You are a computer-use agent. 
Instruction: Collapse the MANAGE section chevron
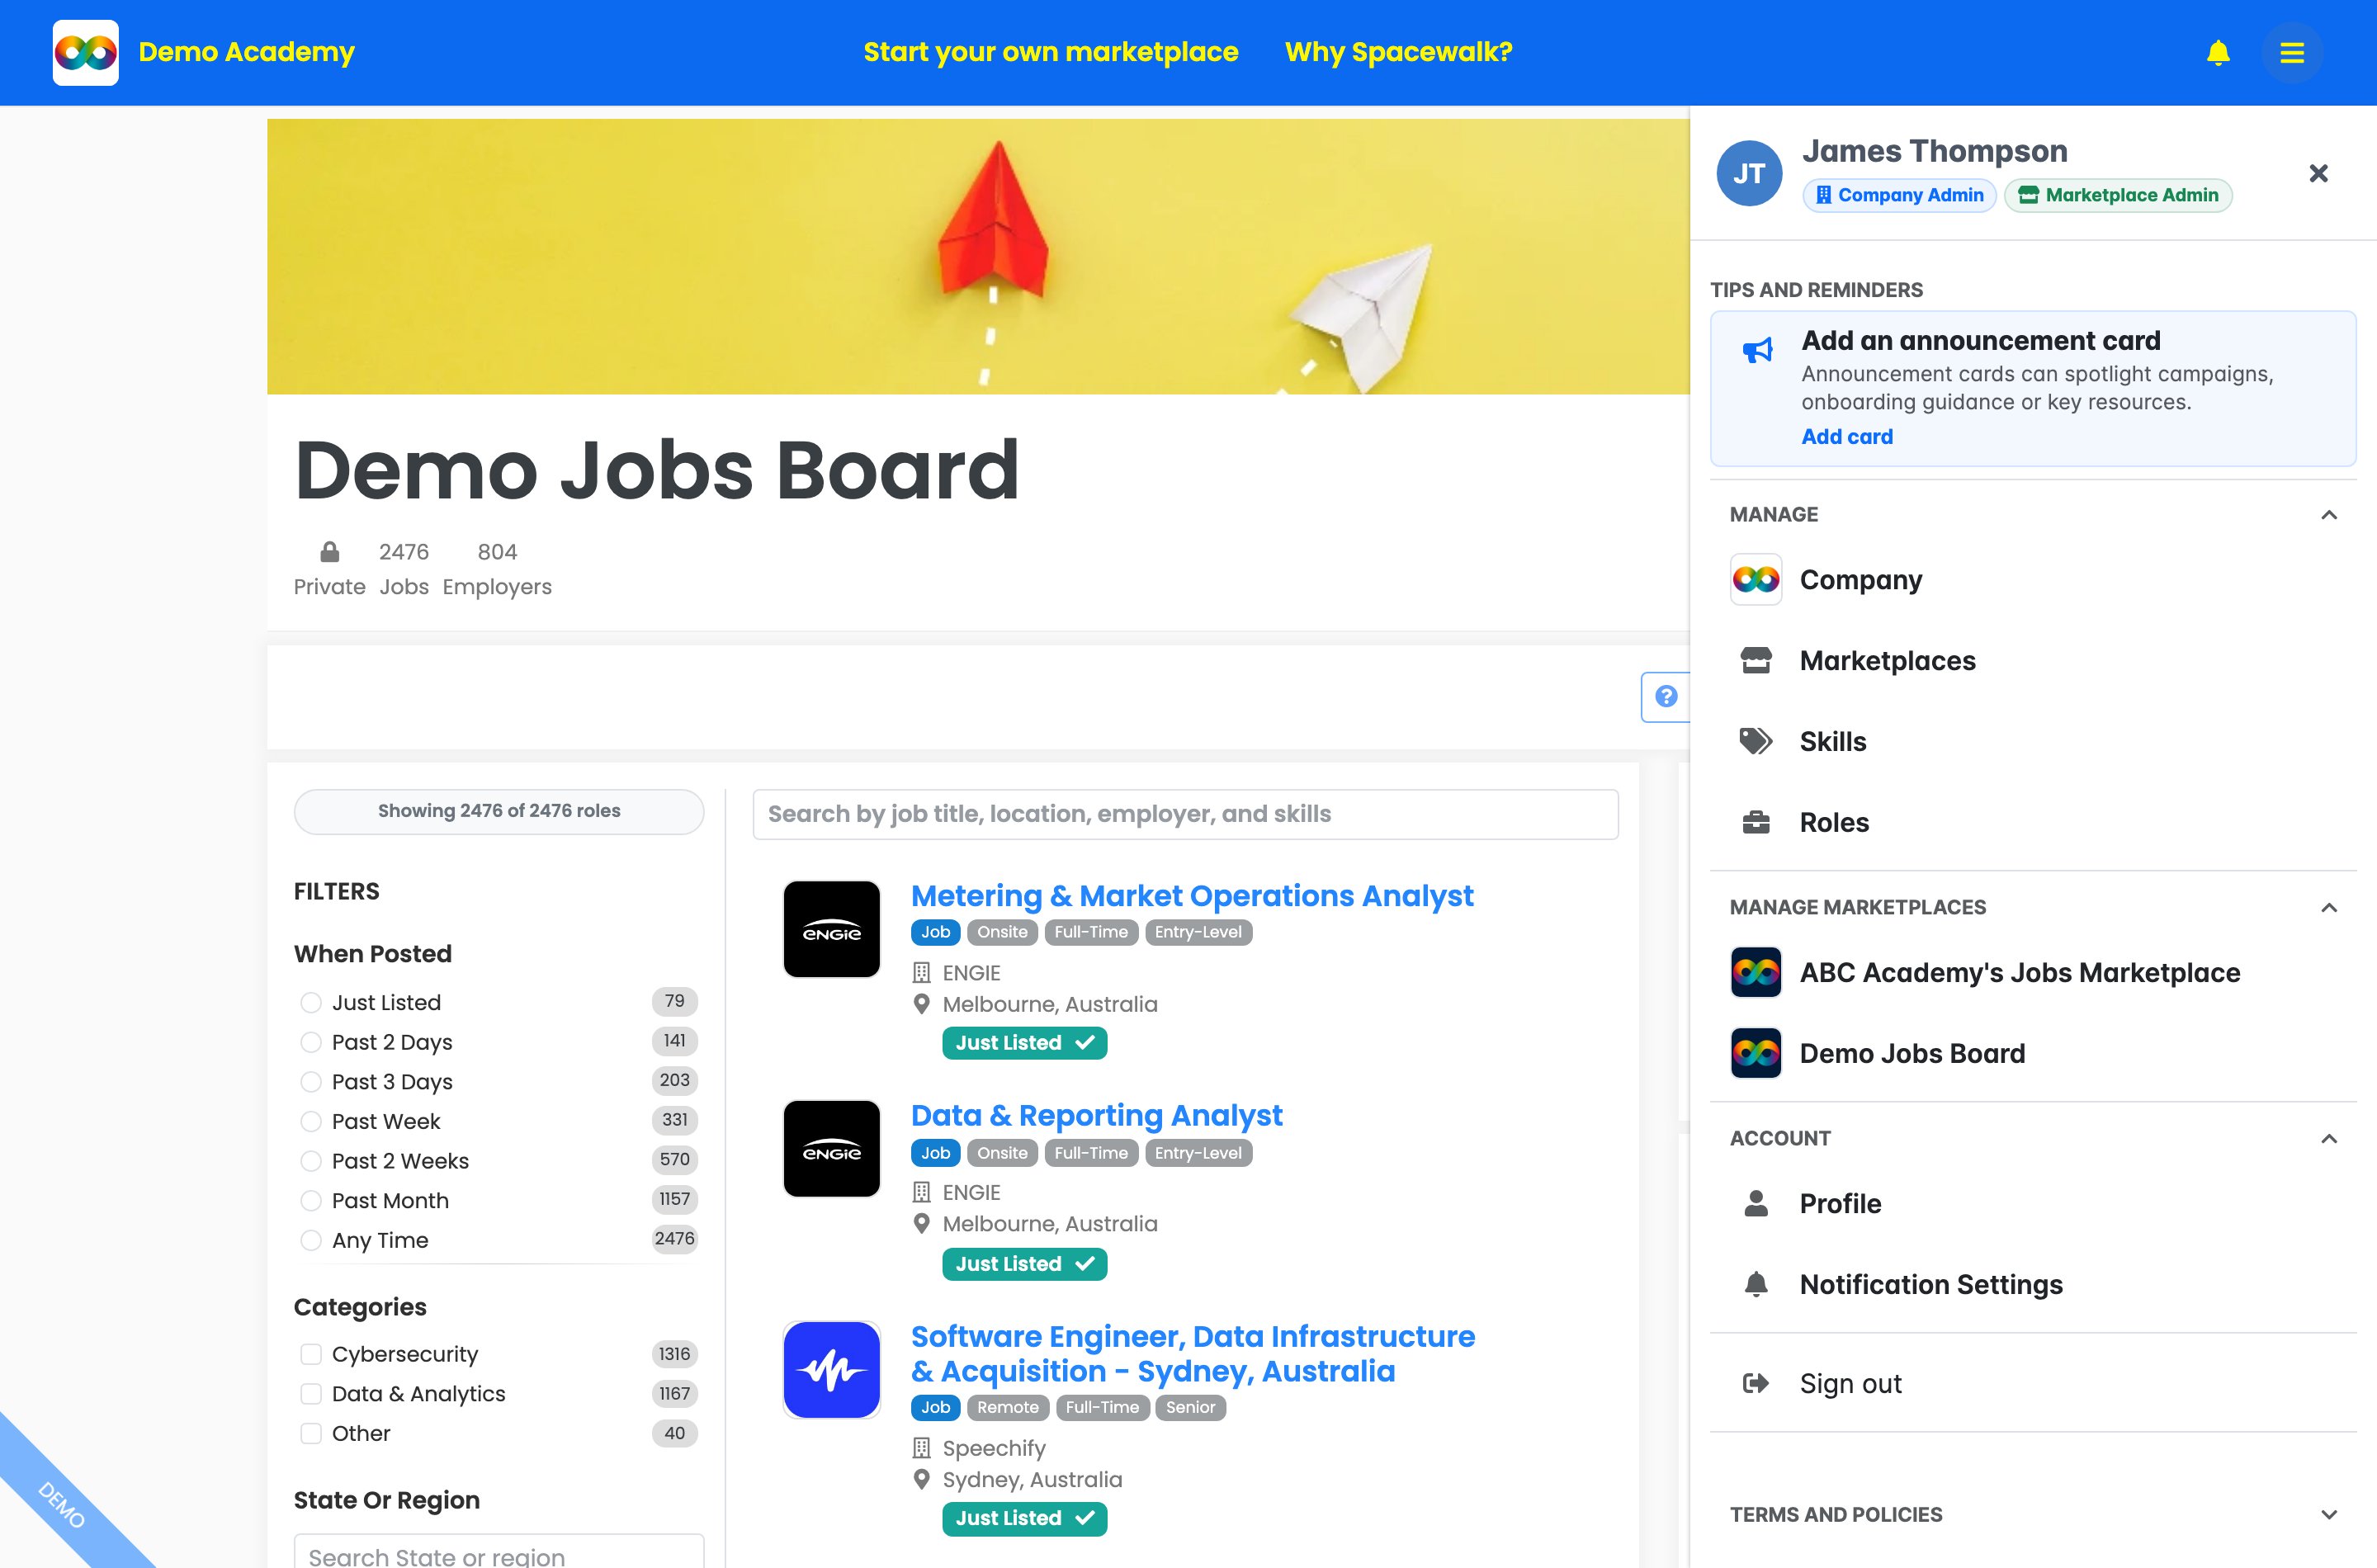pyautogui.click(x=2329, y=514)
